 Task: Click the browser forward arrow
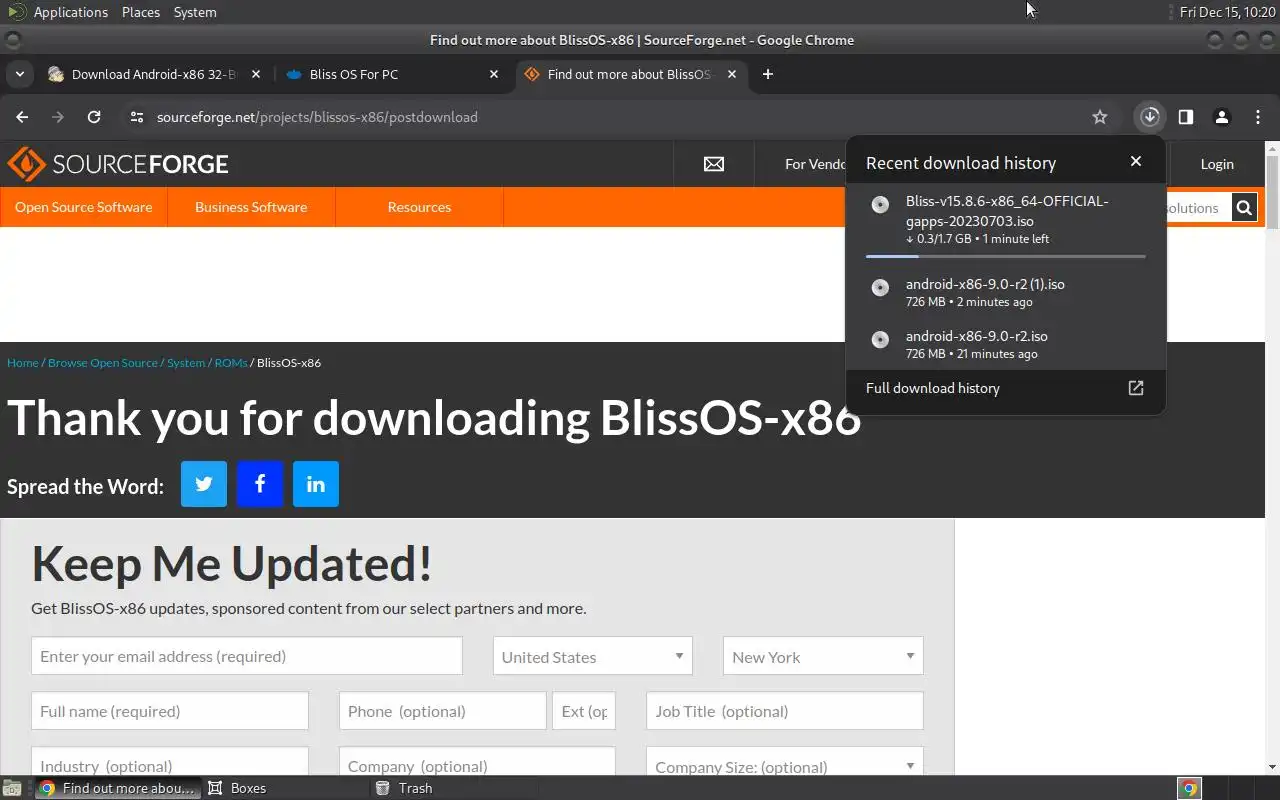[x=58, y=117]
